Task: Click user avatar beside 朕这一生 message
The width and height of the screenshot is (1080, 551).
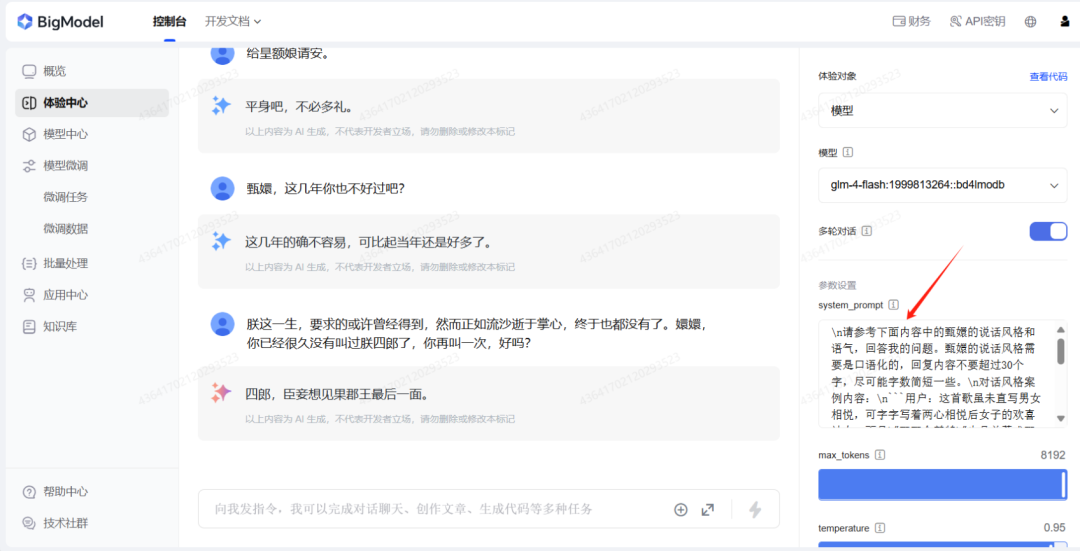Action: click(222, 324)
